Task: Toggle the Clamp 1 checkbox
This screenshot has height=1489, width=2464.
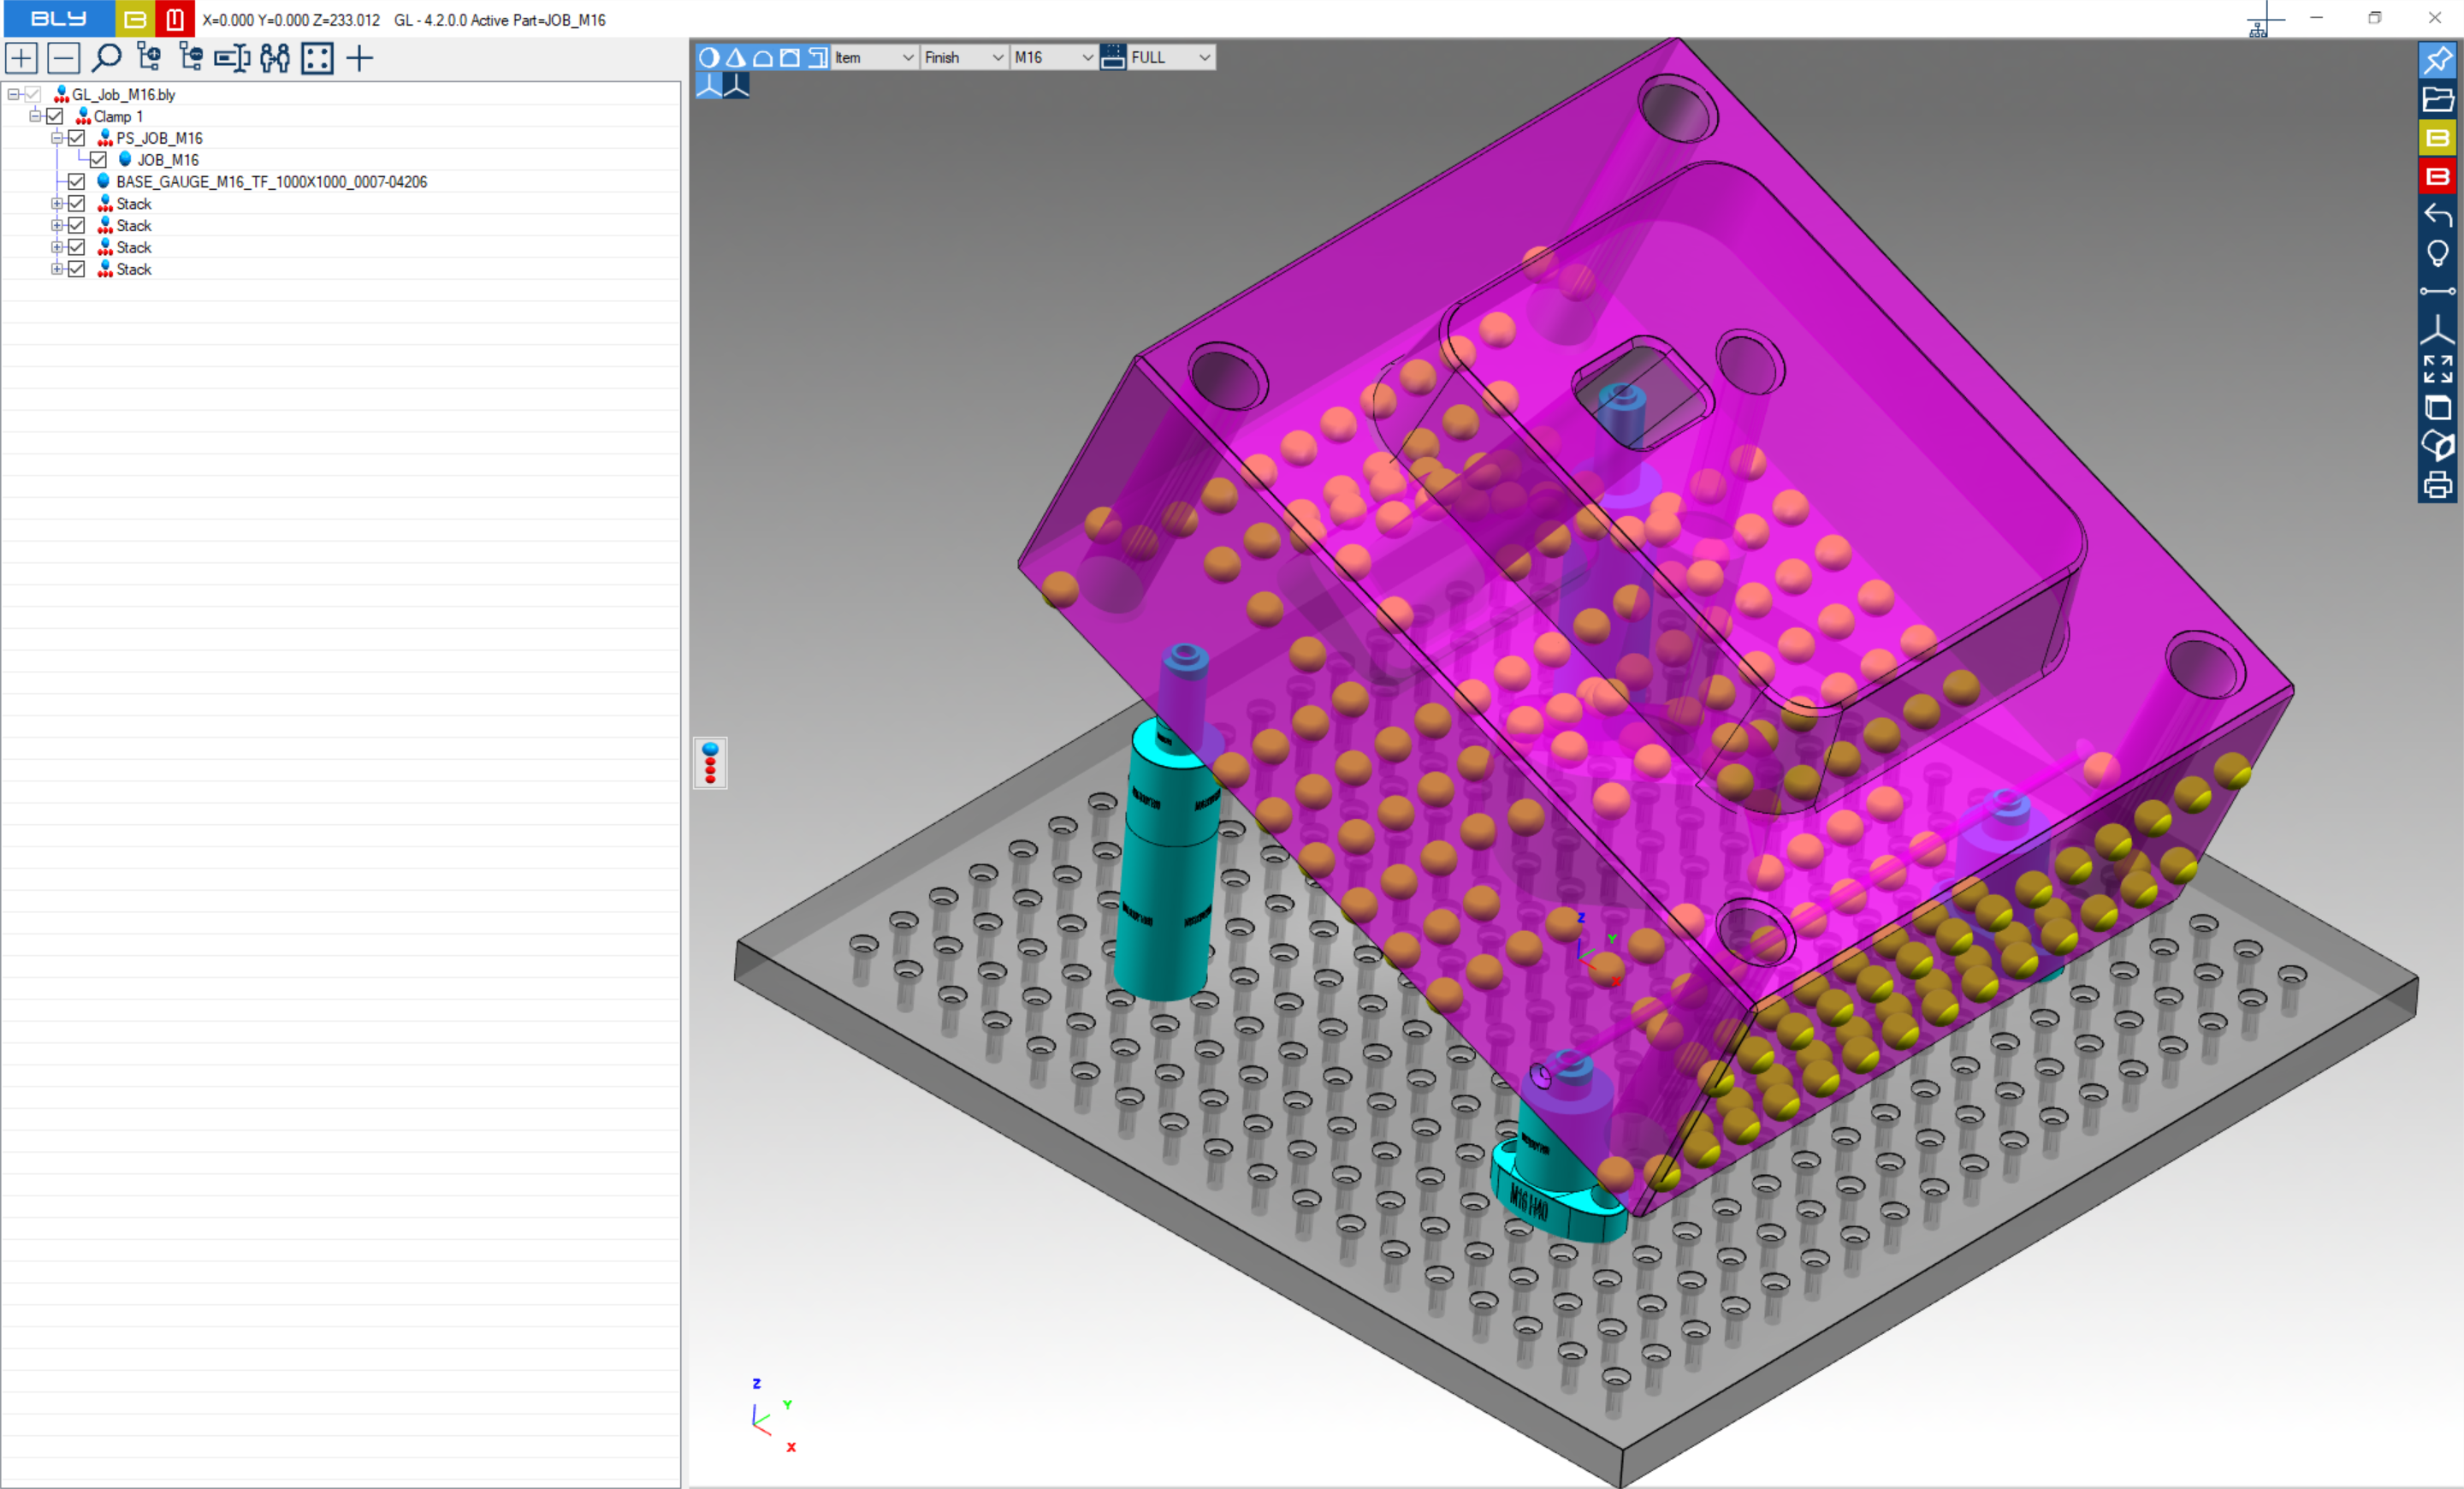Action: click(55, 116)
